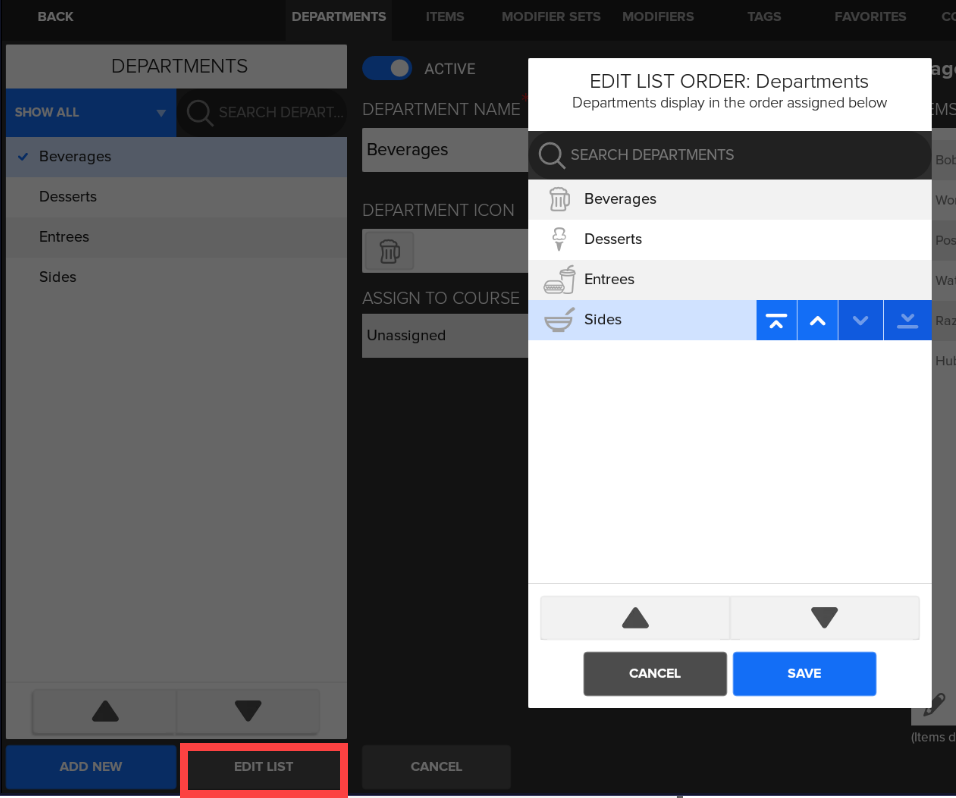
Task: Save the edited list order
Action: click(804, 673)
